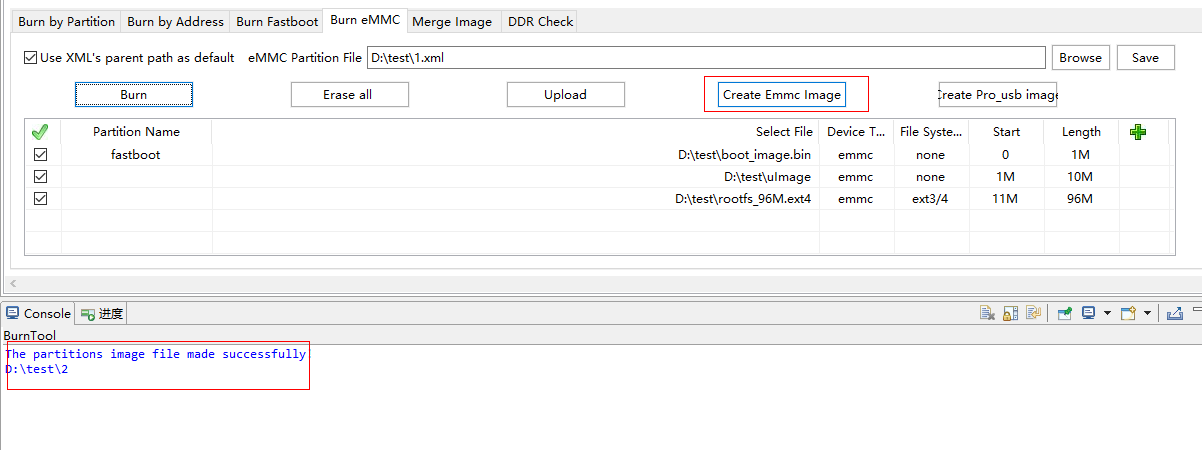The width and height of the screenshot is (1202, 450).
Task: Click the Clear Console icon
Action: pyautogui.click(x=987, y=314)
